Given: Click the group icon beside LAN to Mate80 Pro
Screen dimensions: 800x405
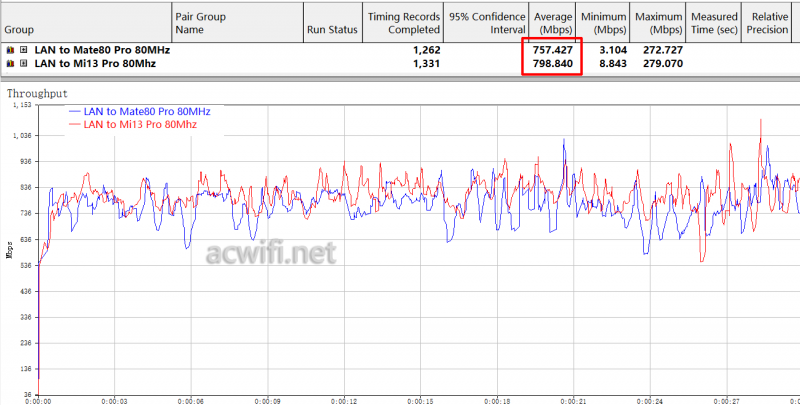Looking at the screenshot, I should click(x=10, y=49).
